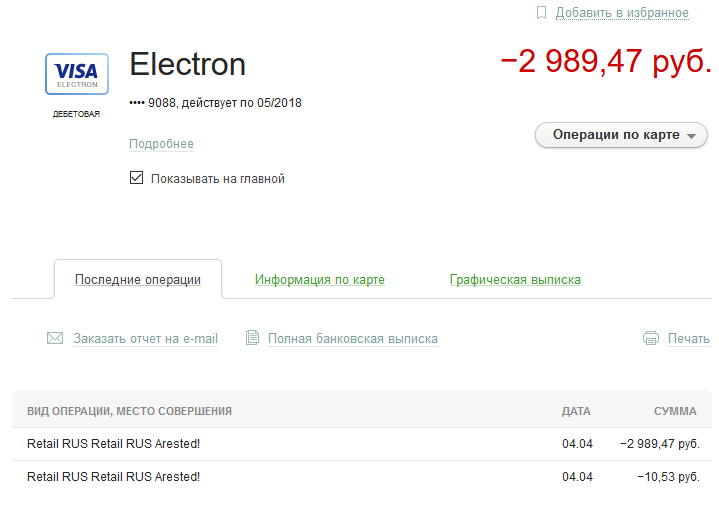Click the printer icon next to Печать

tap(651, 338)
